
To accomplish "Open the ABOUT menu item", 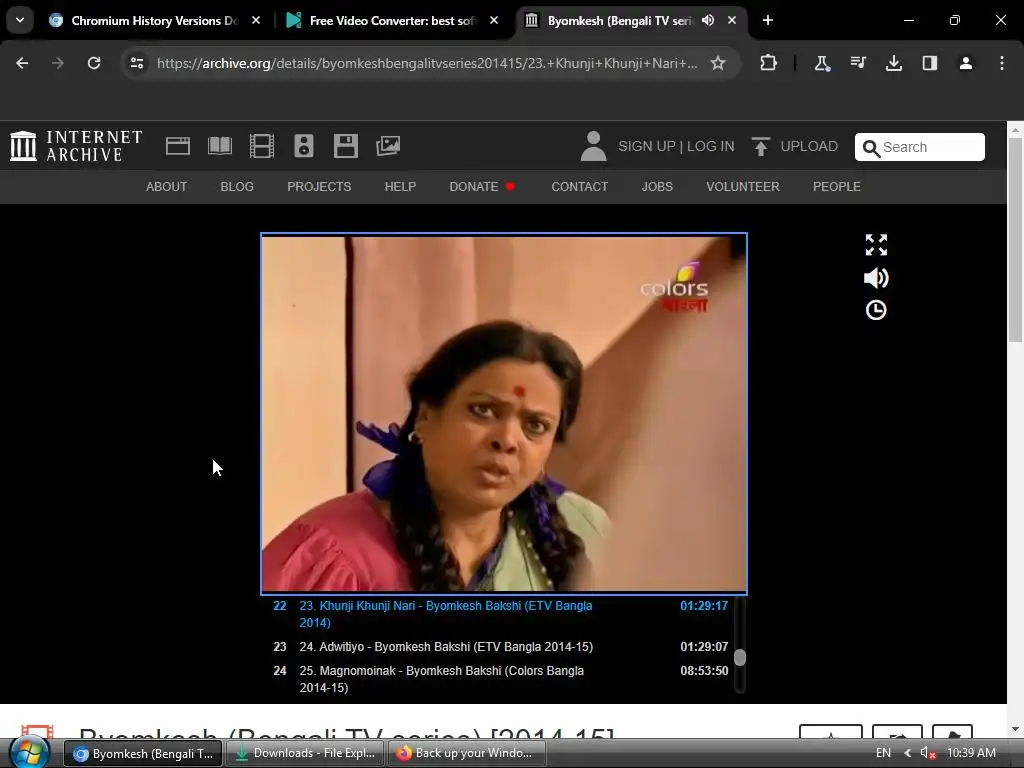I will point(167,187).
